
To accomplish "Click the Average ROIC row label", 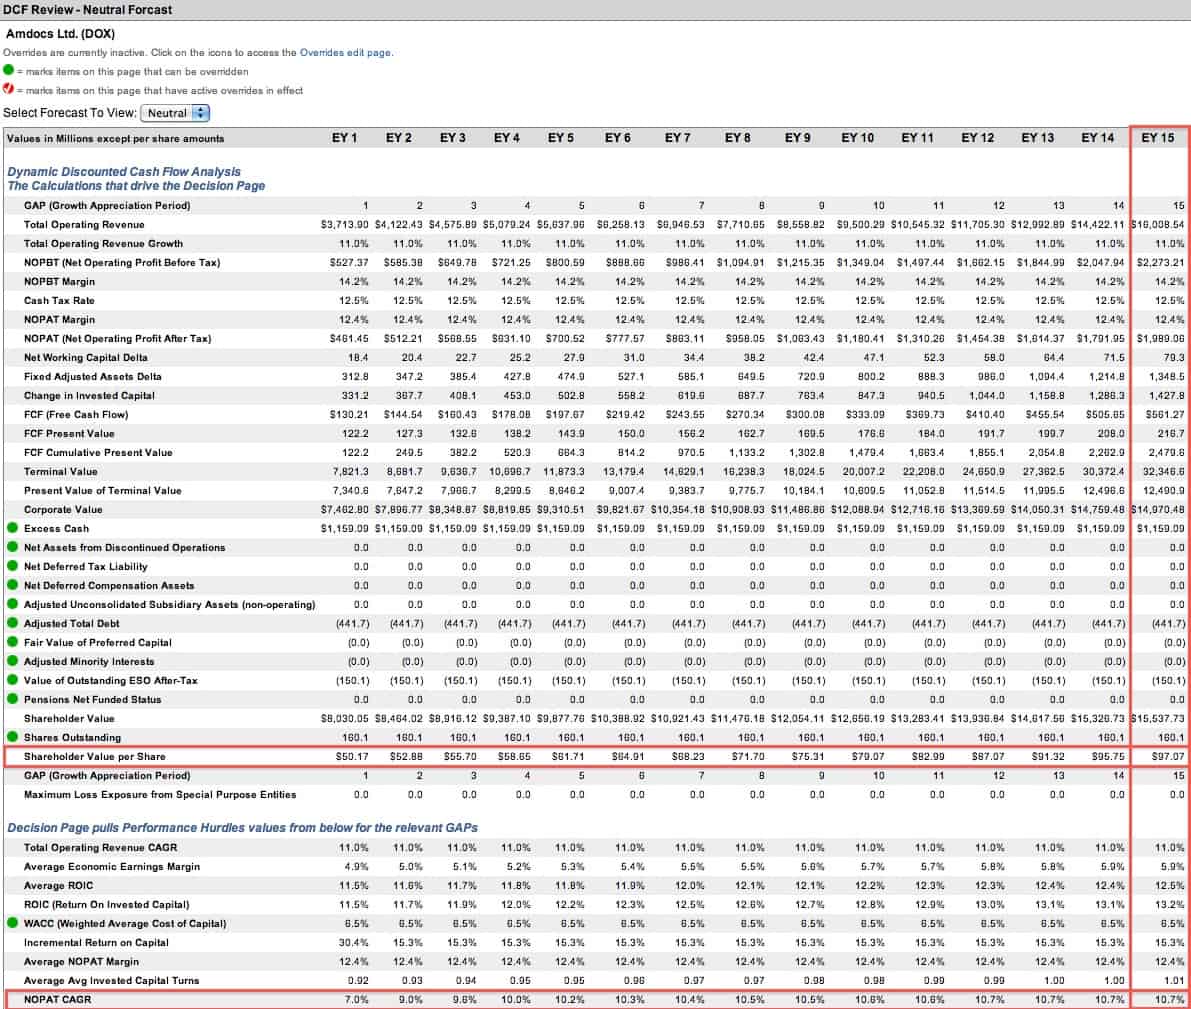I will (x=58, y=885).
